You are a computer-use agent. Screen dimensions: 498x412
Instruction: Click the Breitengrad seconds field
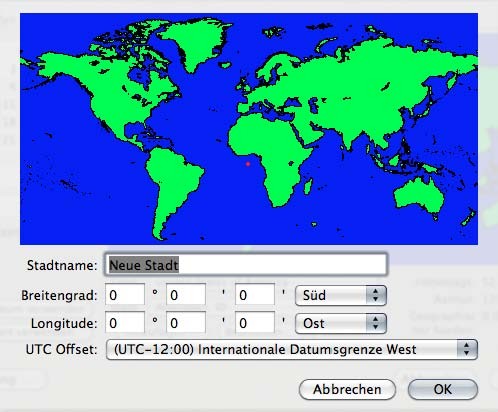tap(255, 294)
